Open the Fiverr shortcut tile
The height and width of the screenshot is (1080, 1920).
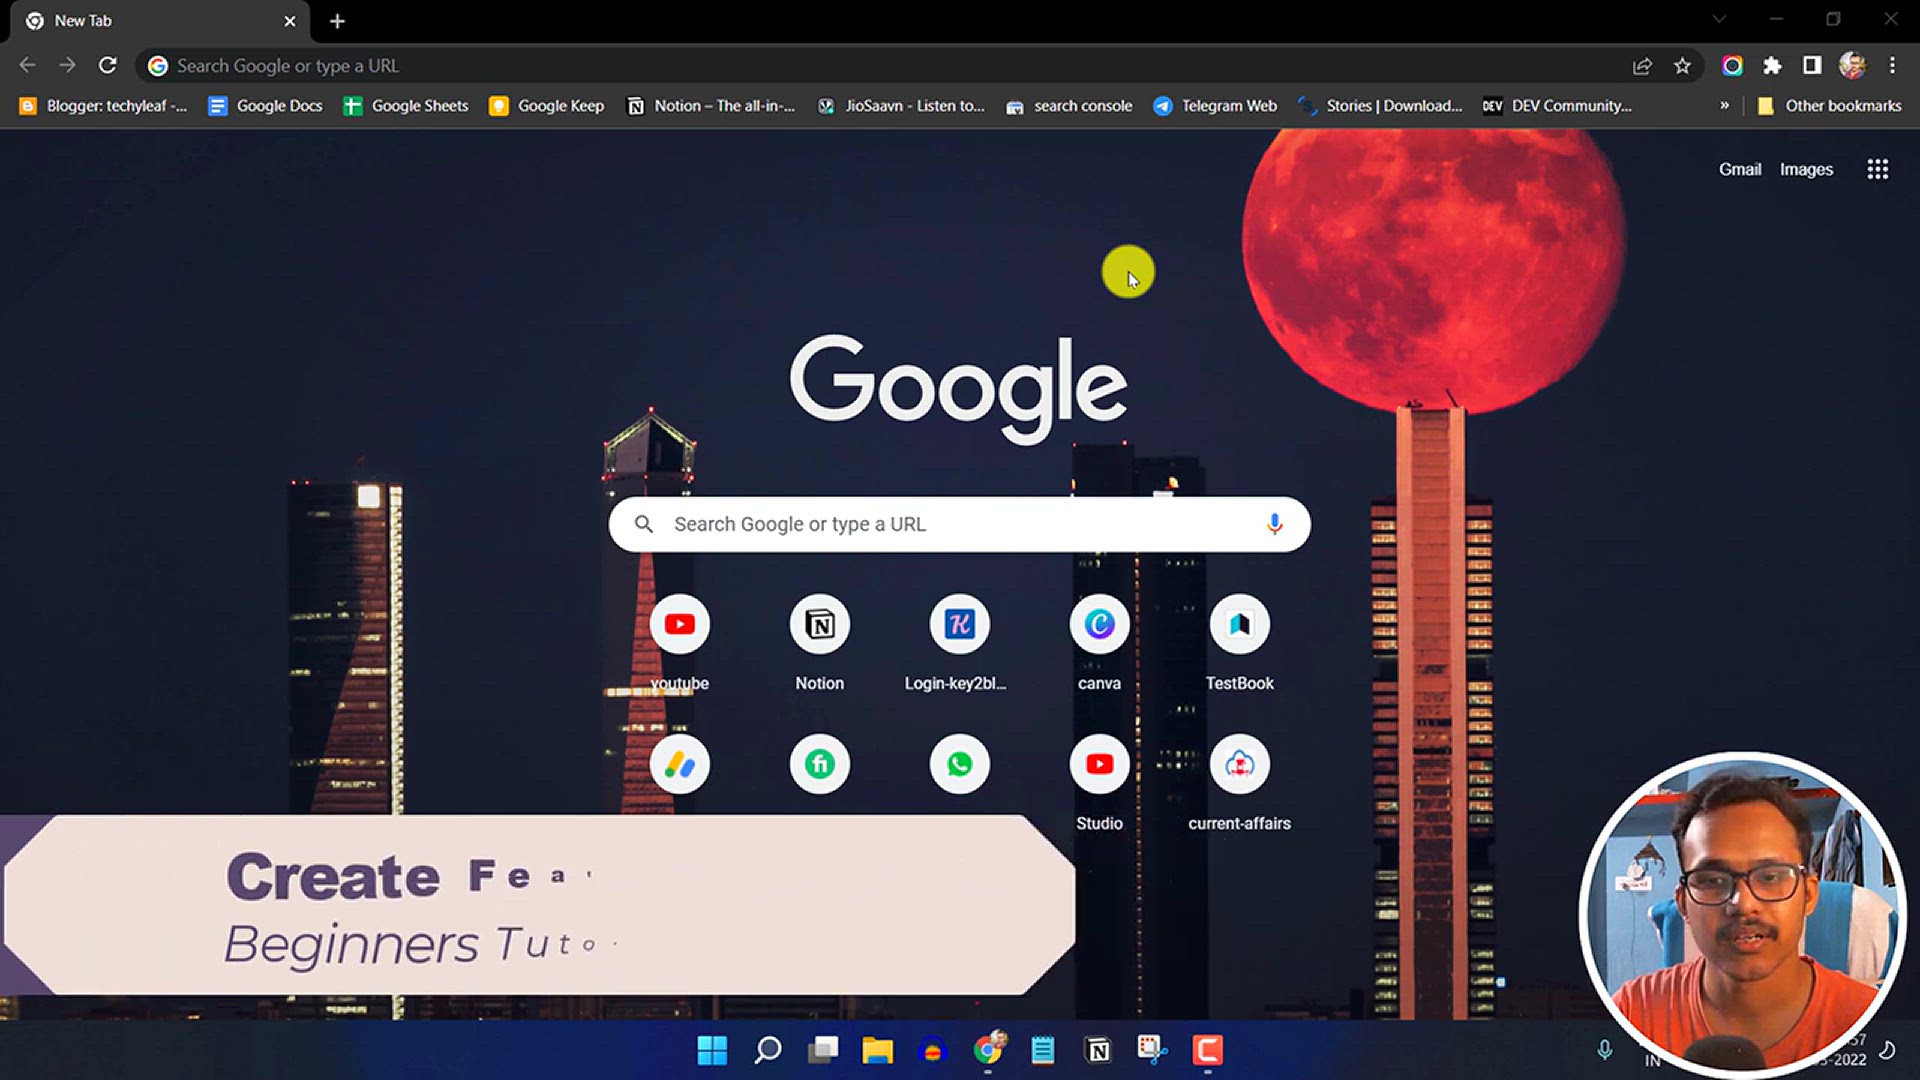click(x=820, y=765)
